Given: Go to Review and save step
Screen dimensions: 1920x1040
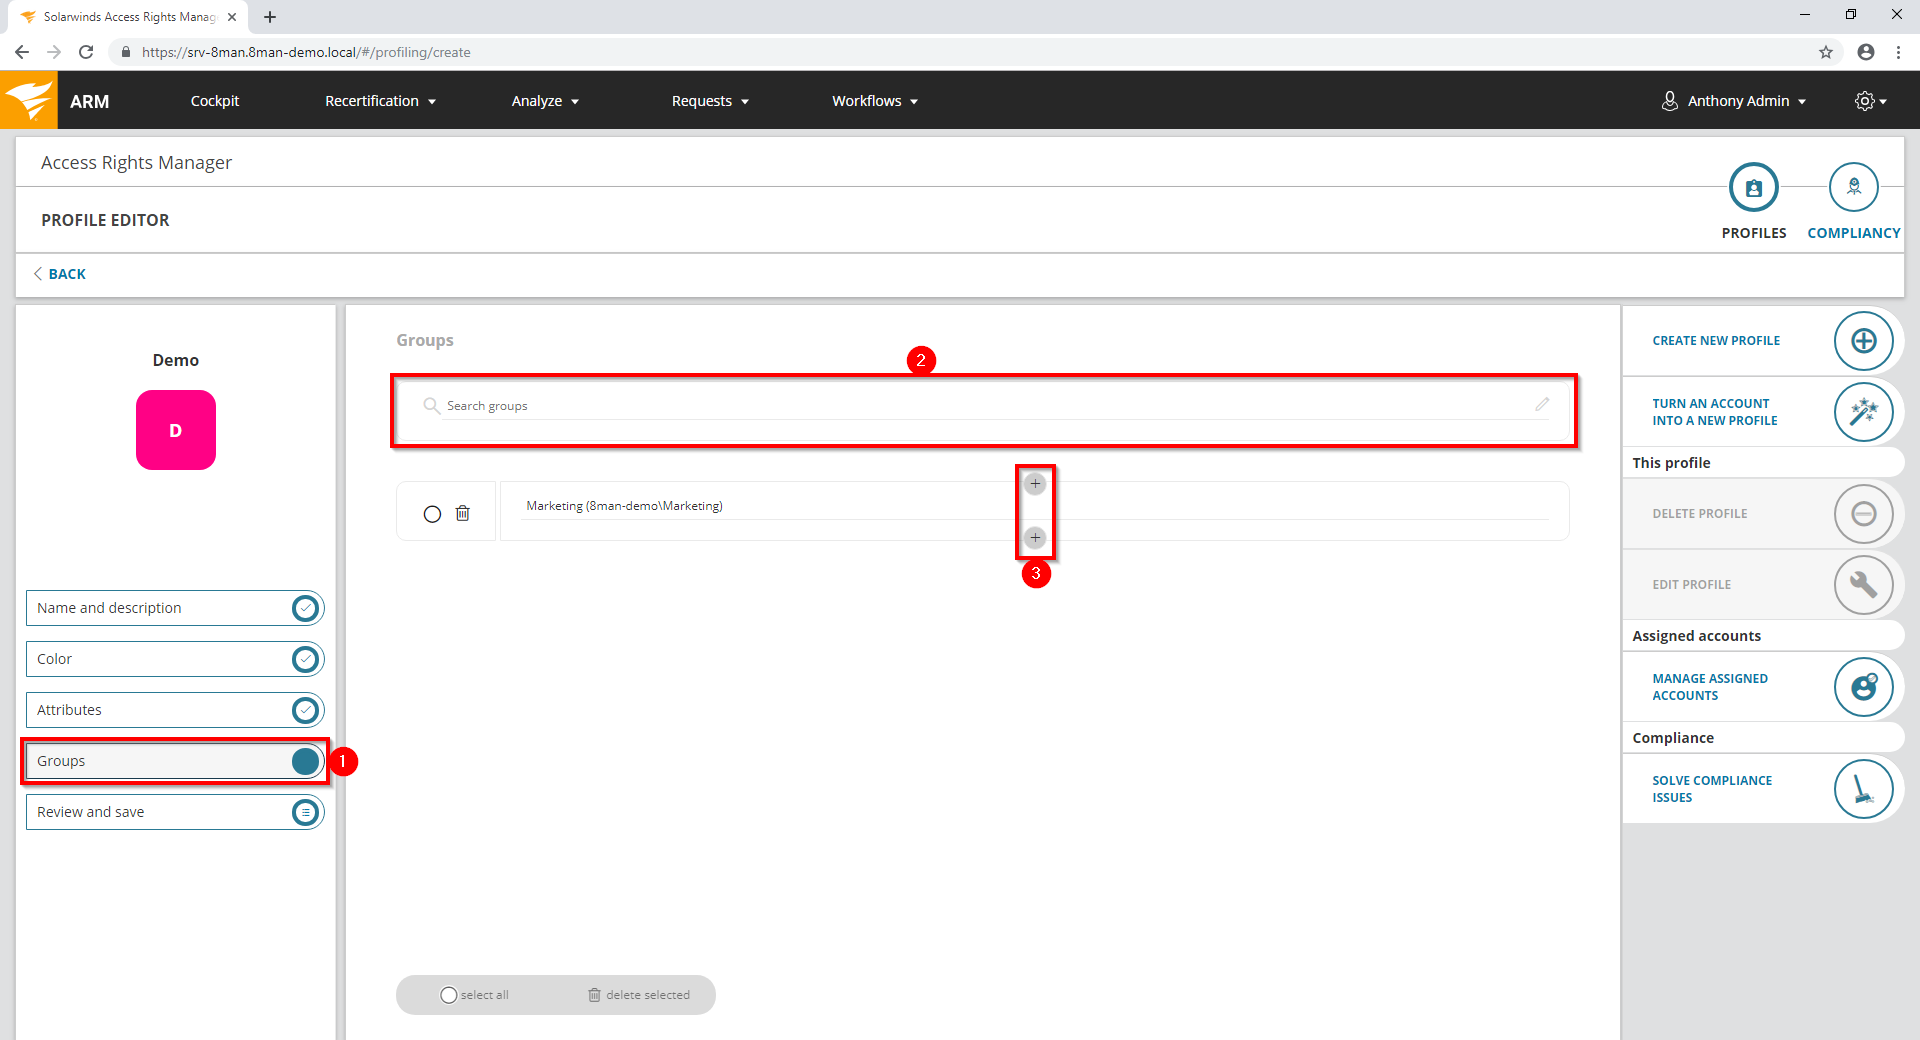Looking at the screenshot, I should tap(175, 812).
